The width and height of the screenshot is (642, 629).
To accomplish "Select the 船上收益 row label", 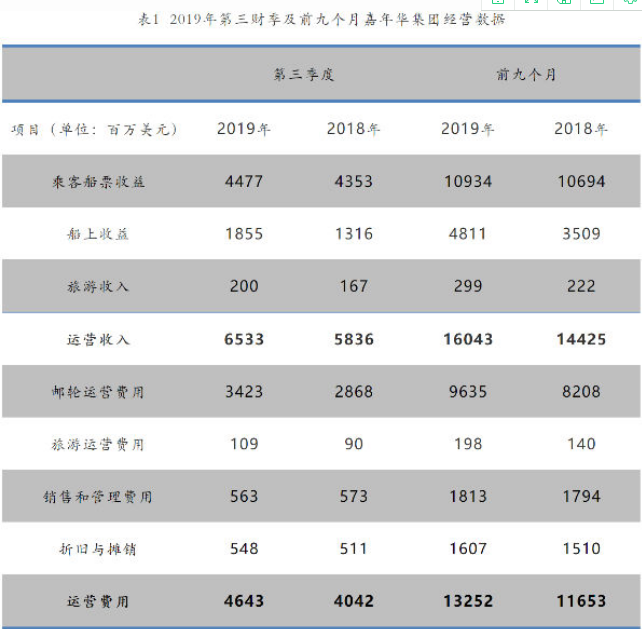I will 98,234.
